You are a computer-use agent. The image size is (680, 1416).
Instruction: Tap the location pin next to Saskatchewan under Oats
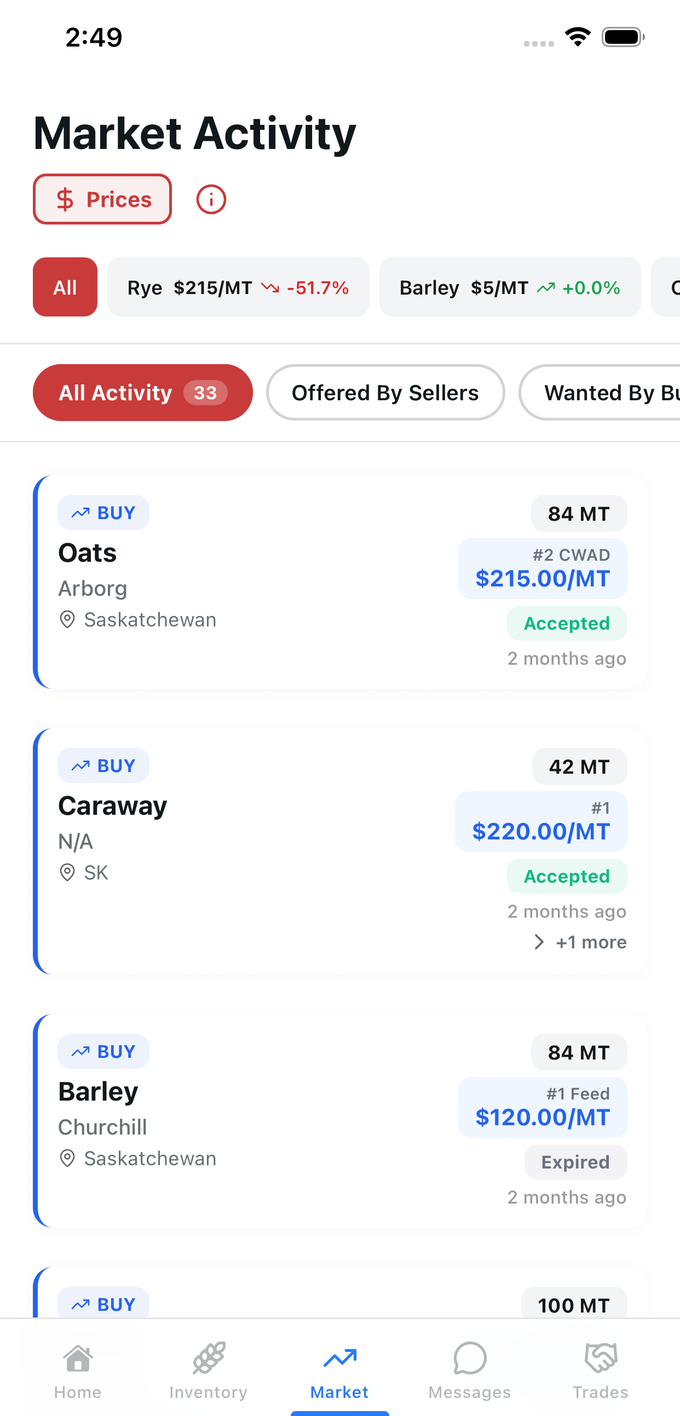click(x=66, y=619)
